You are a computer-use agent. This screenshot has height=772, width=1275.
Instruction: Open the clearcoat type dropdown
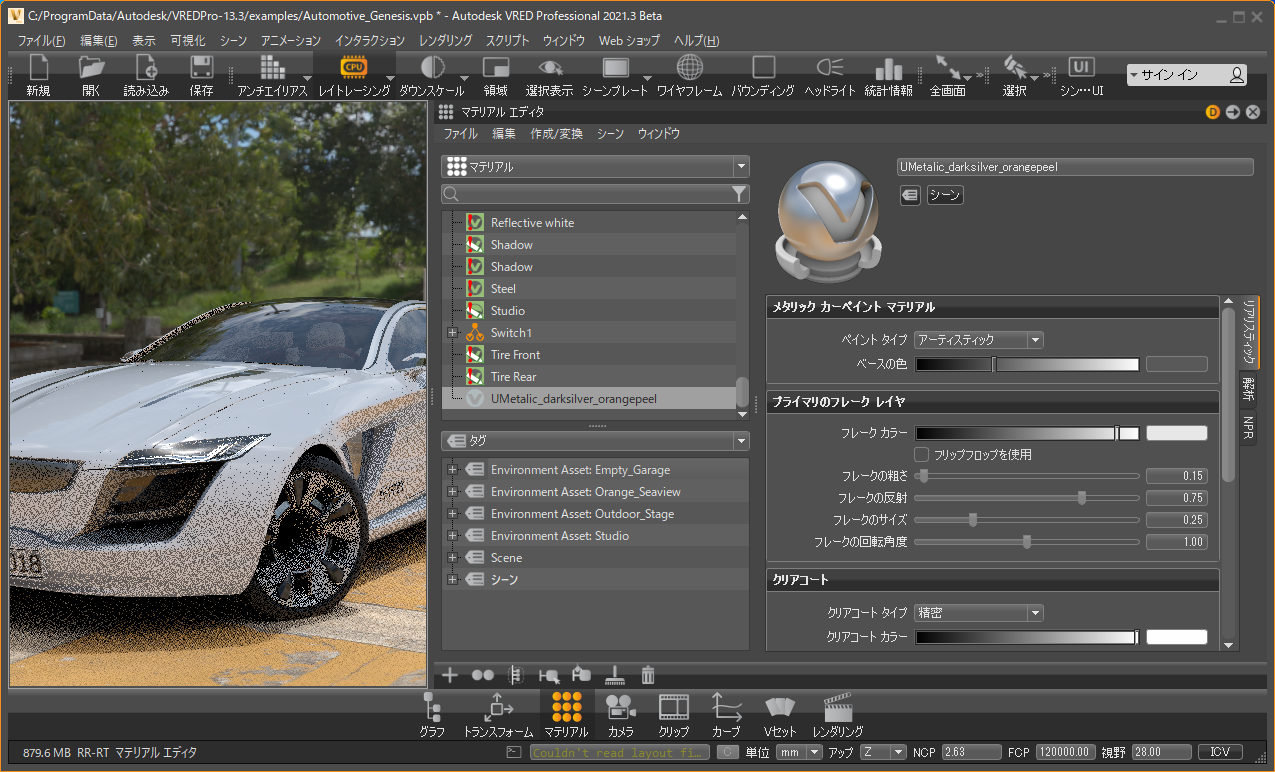point(979,613)
